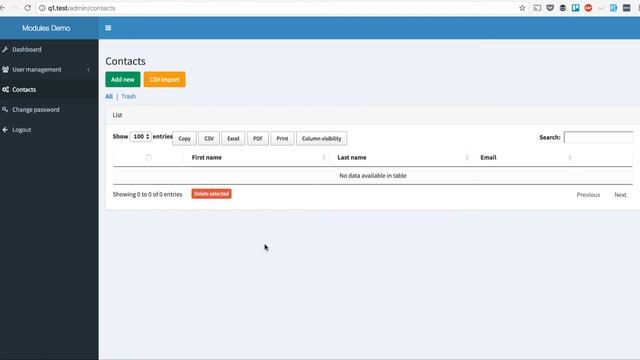Click the List panel header text
640x360 pixels.
117,115
